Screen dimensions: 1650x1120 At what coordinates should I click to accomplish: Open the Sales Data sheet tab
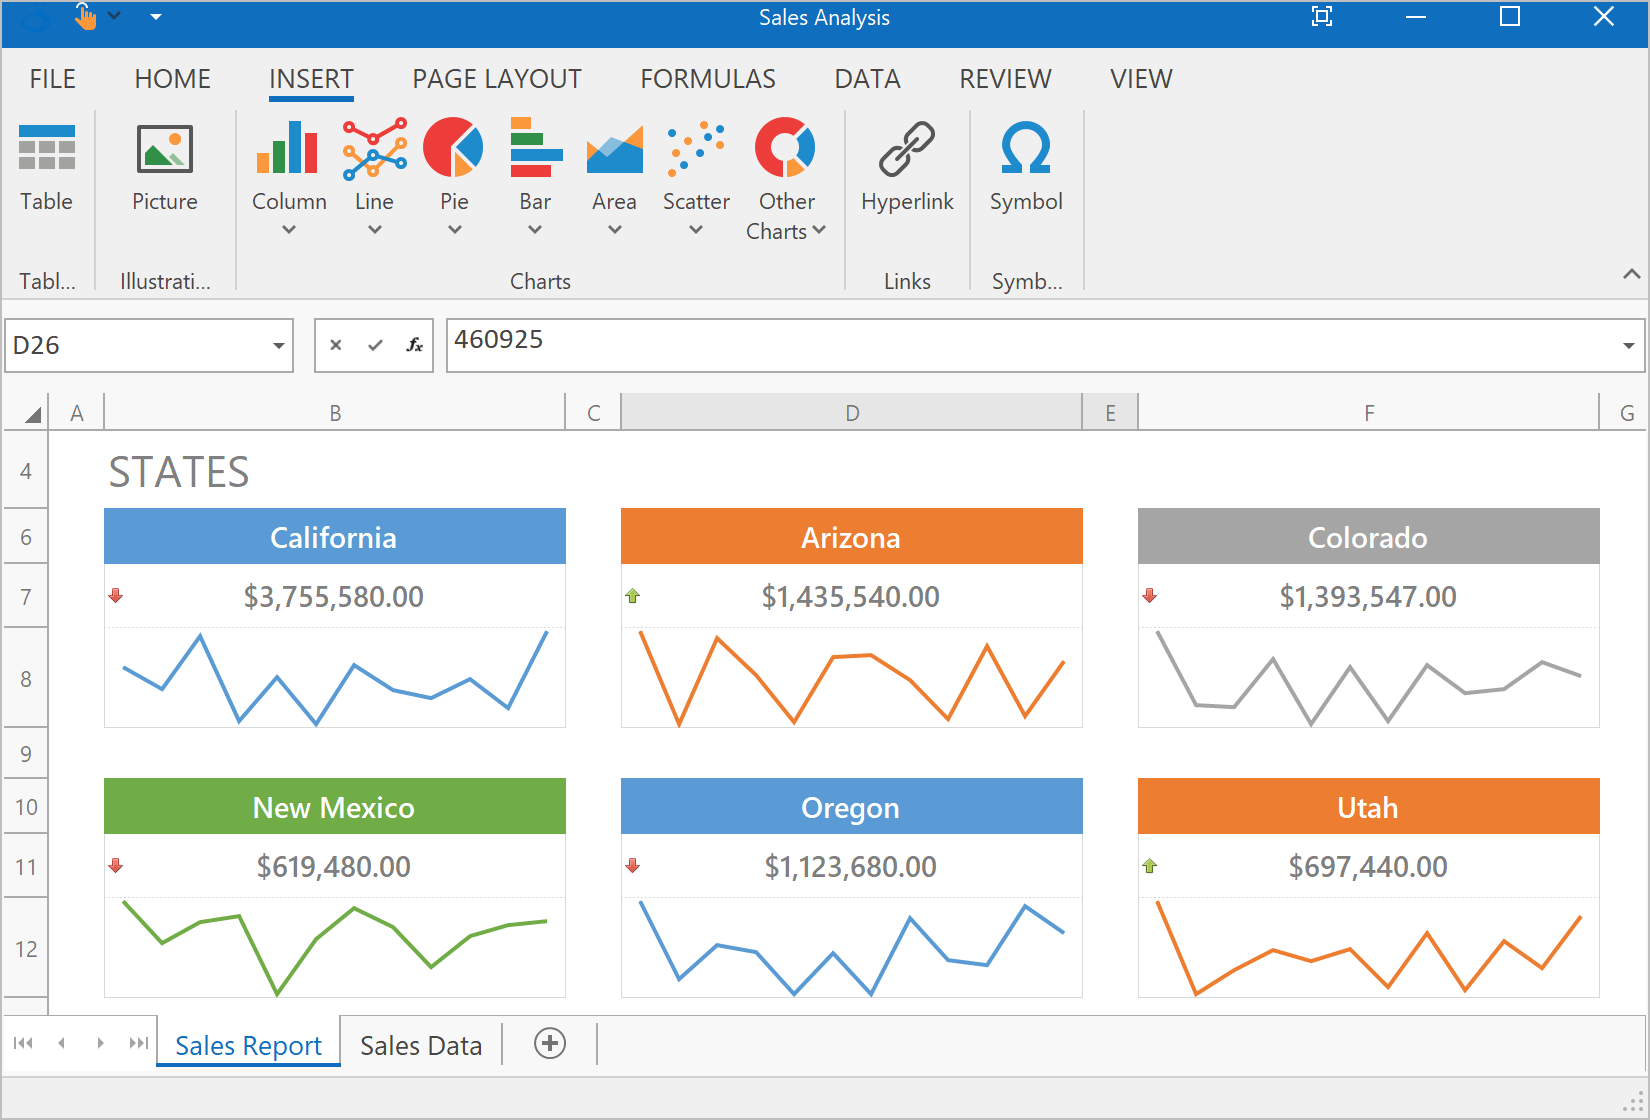click(421, 1045)
